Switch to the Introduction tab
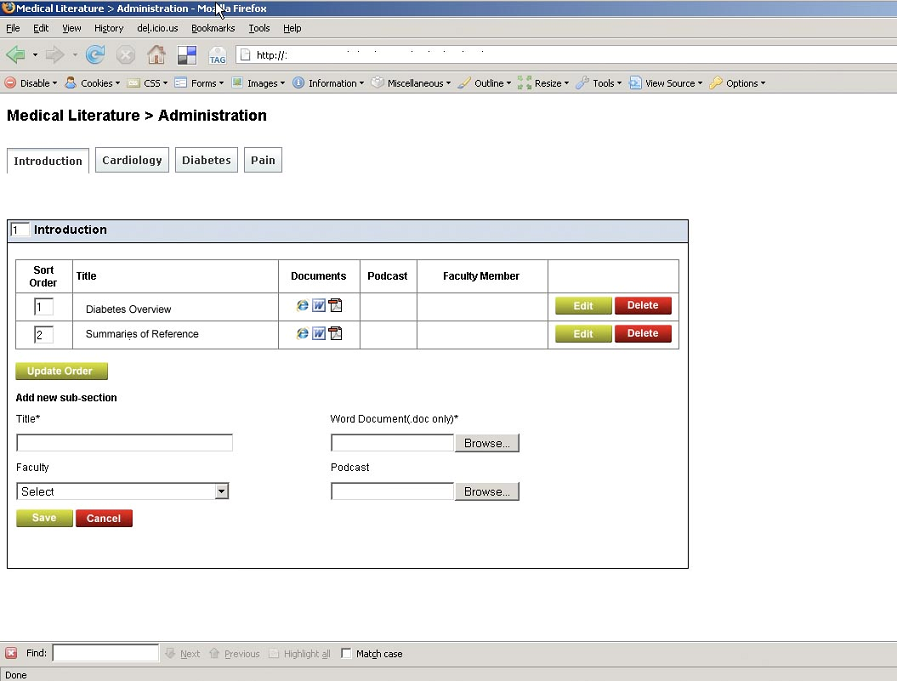This screenshot has height=681, width=897. (48, 161)
